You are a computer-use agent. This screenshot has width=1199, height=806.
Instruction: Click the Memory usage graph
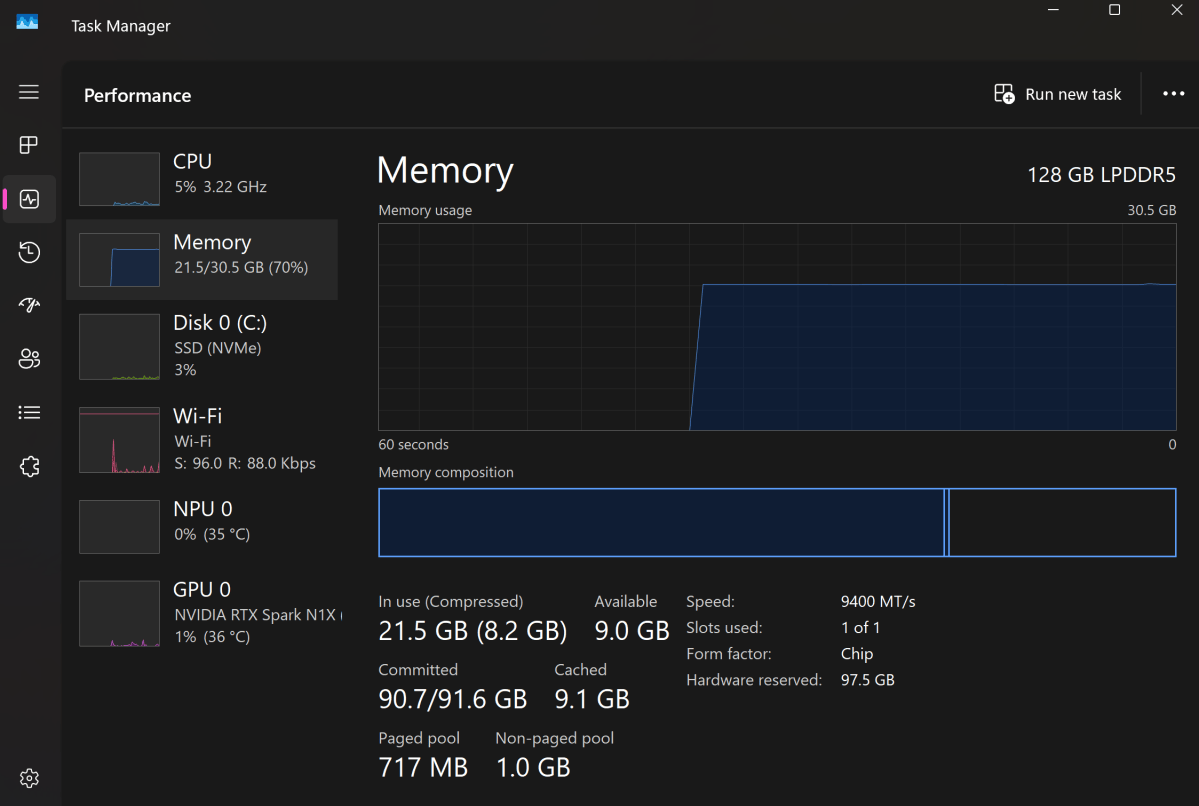[x=777, y=327]
